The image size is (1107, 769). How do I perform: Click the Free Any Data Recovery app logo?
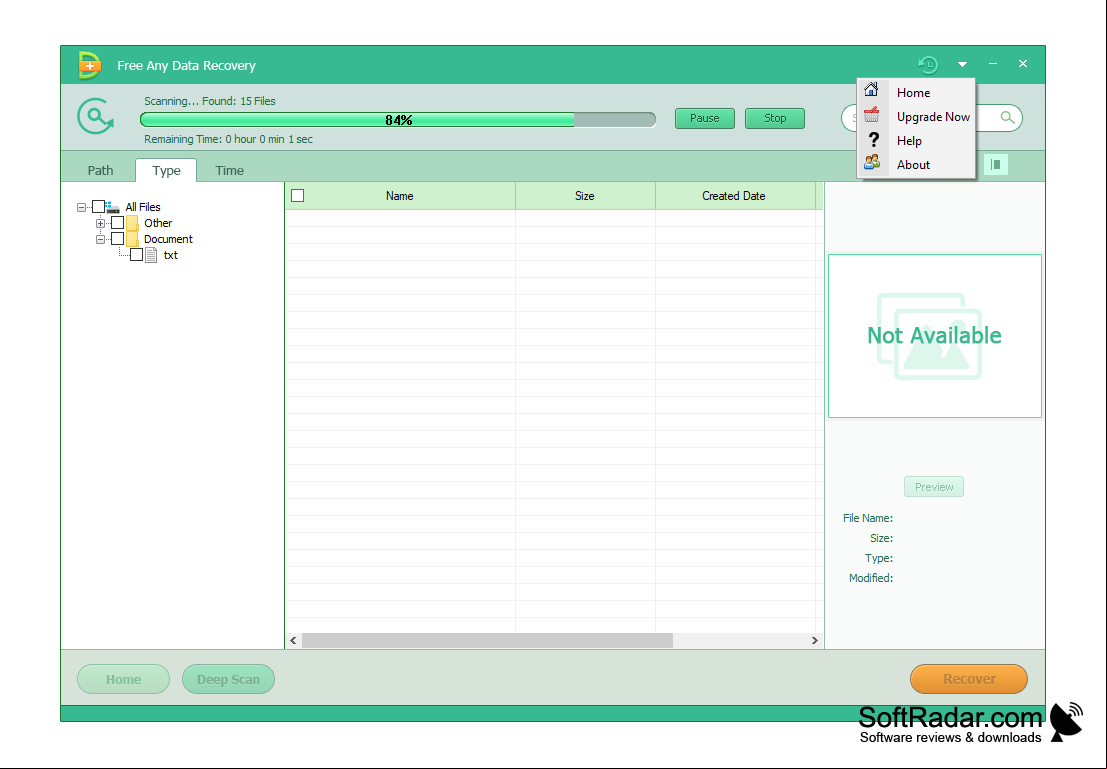(90, 65)
